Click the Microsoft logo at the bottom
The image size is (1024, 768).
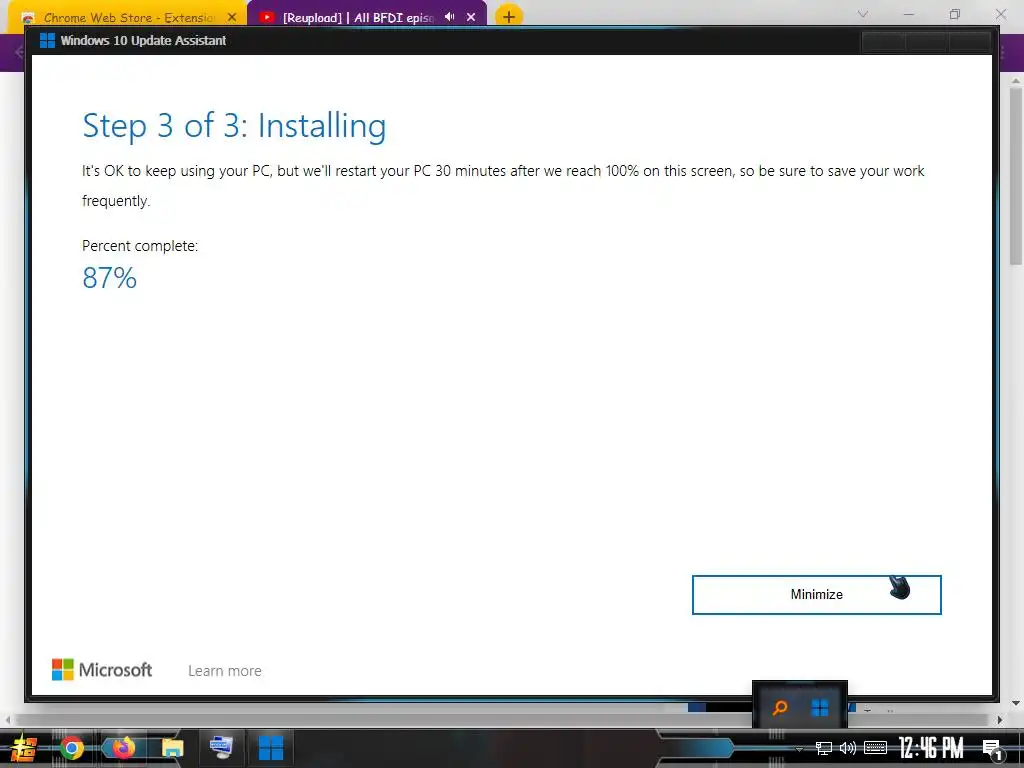(102, 669)
